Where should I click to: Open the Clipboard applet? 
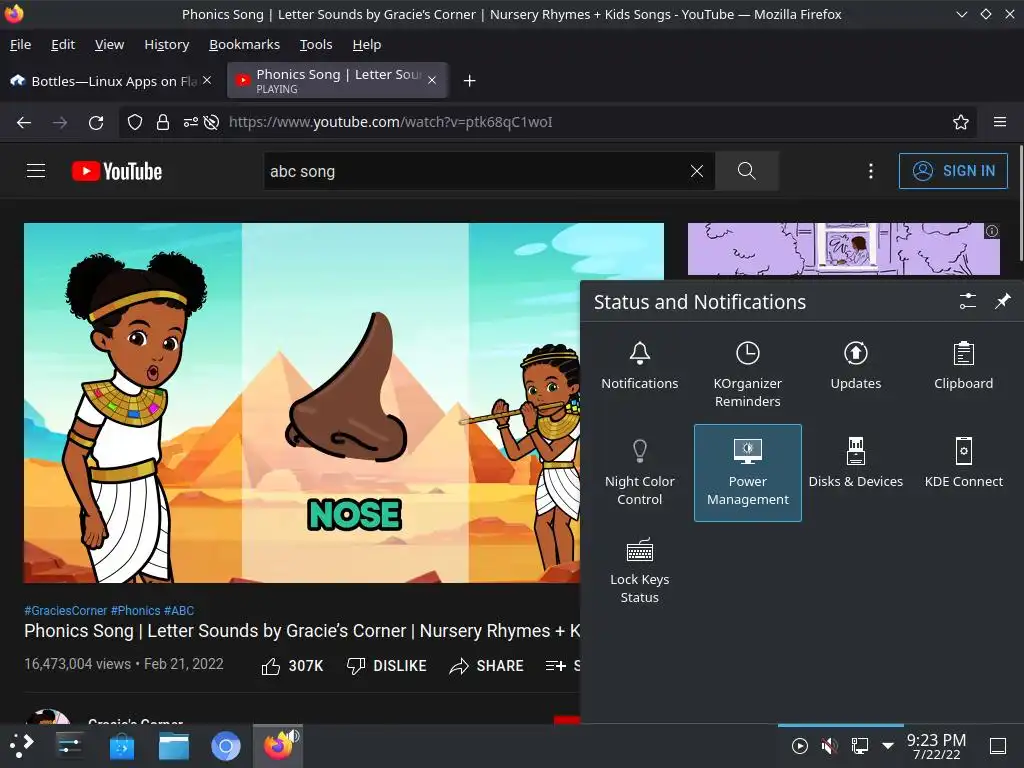[963, 366]
